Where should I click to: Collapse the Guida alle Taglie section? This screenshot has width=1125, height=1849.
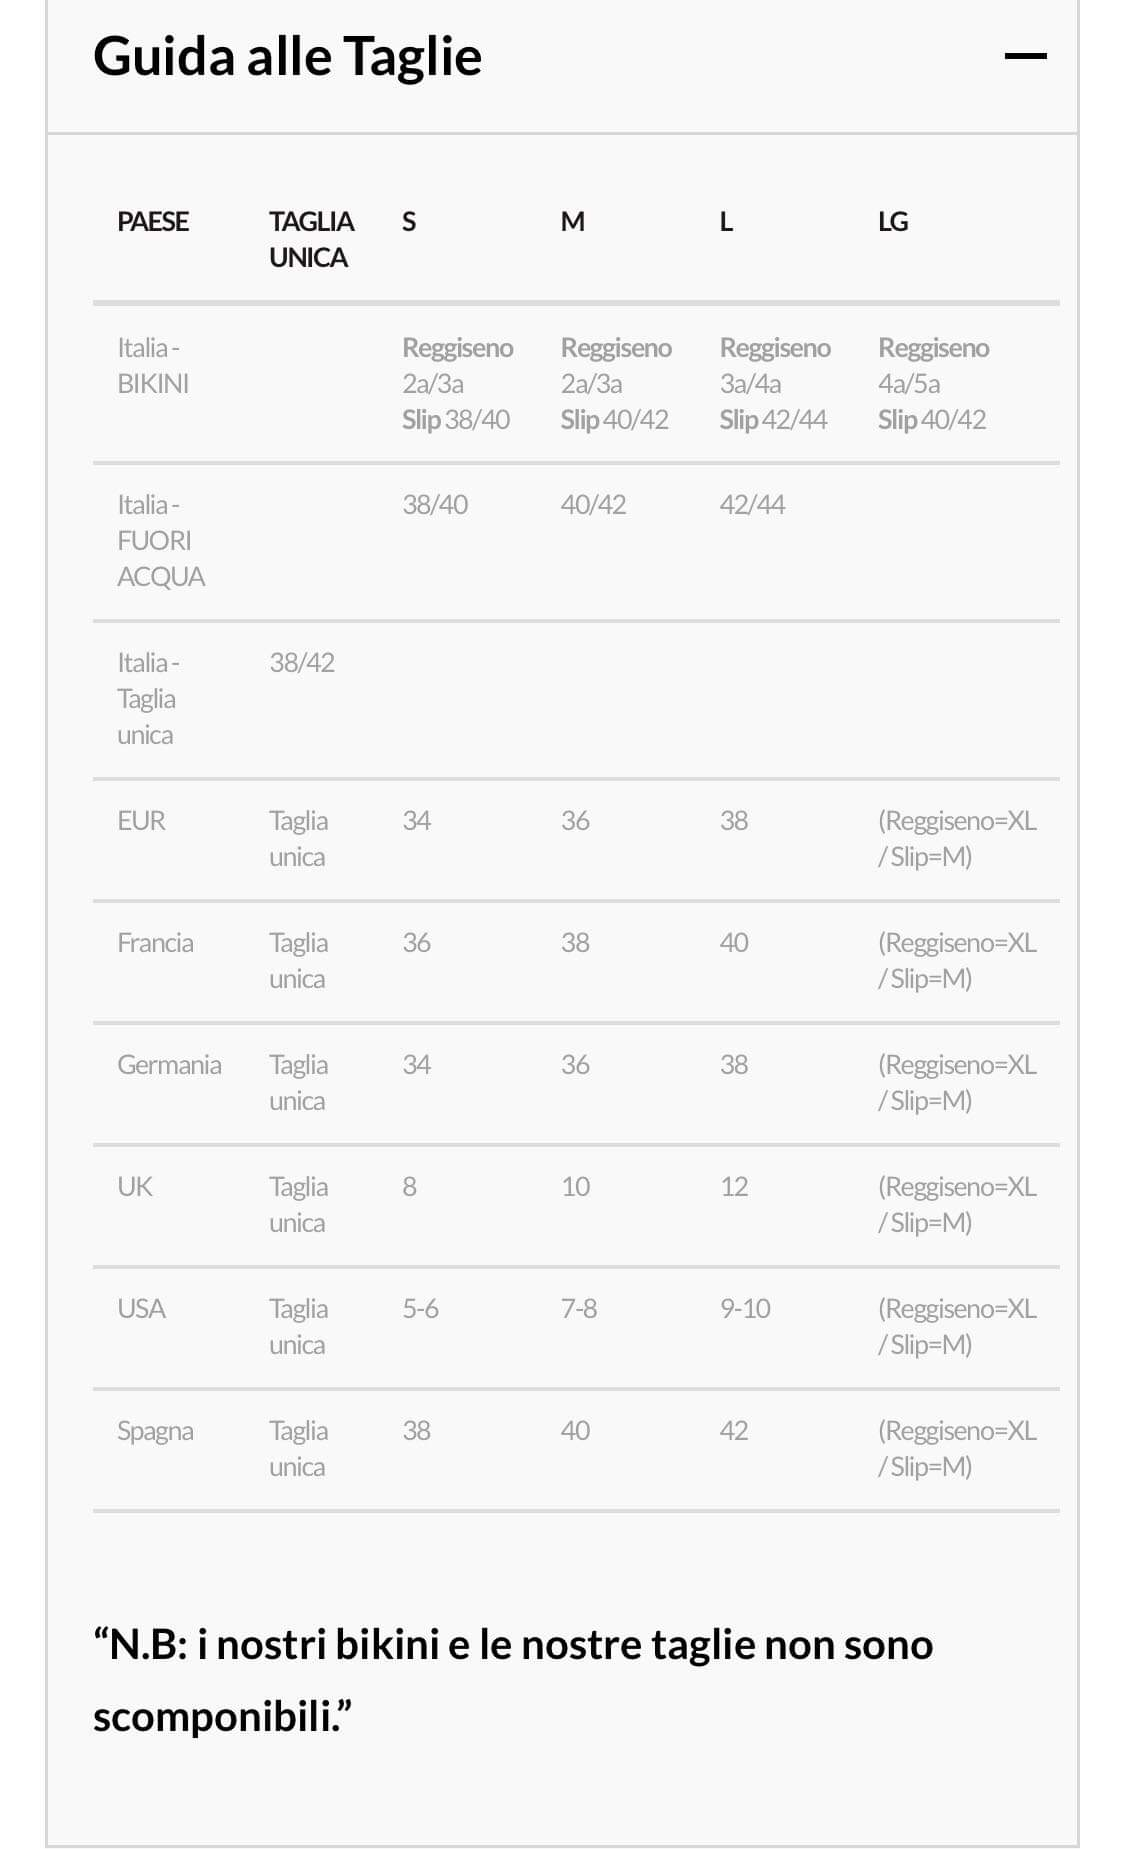point(1025,57)
